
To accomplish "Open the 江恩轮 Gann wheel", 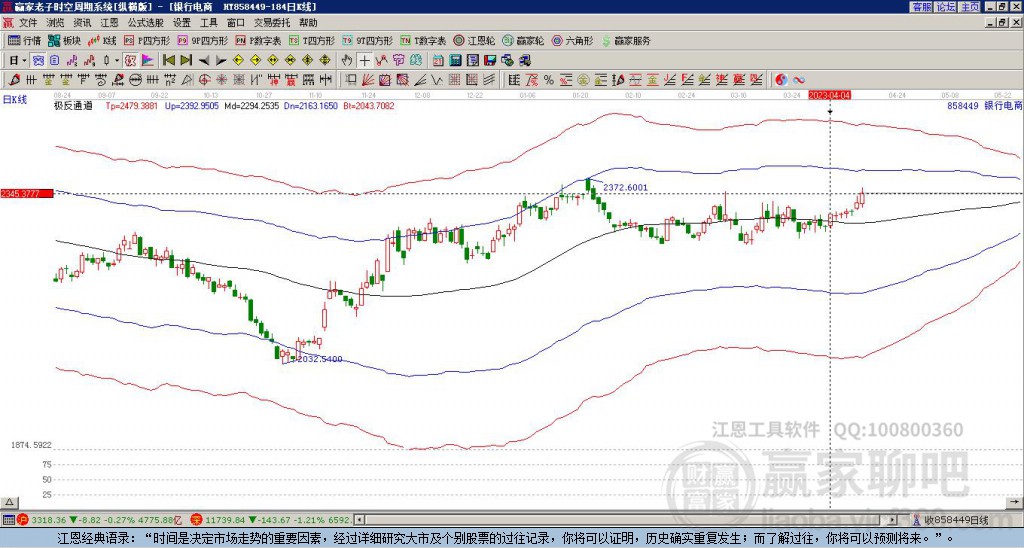I will [x=474, y=40].
